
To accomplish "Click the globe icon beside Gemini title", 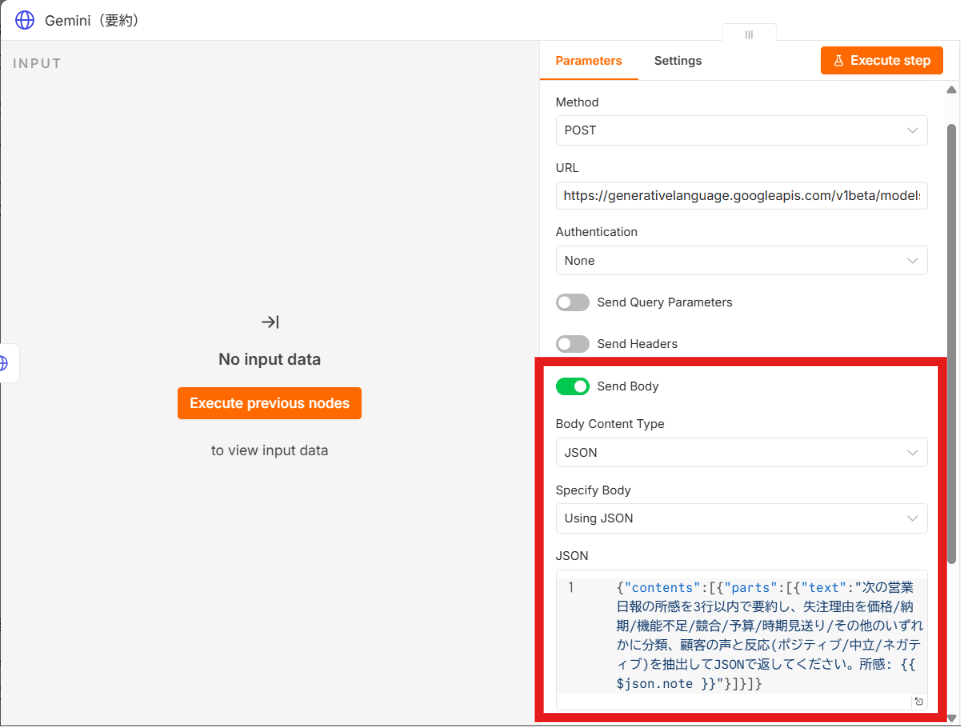I will coord(25,20).
